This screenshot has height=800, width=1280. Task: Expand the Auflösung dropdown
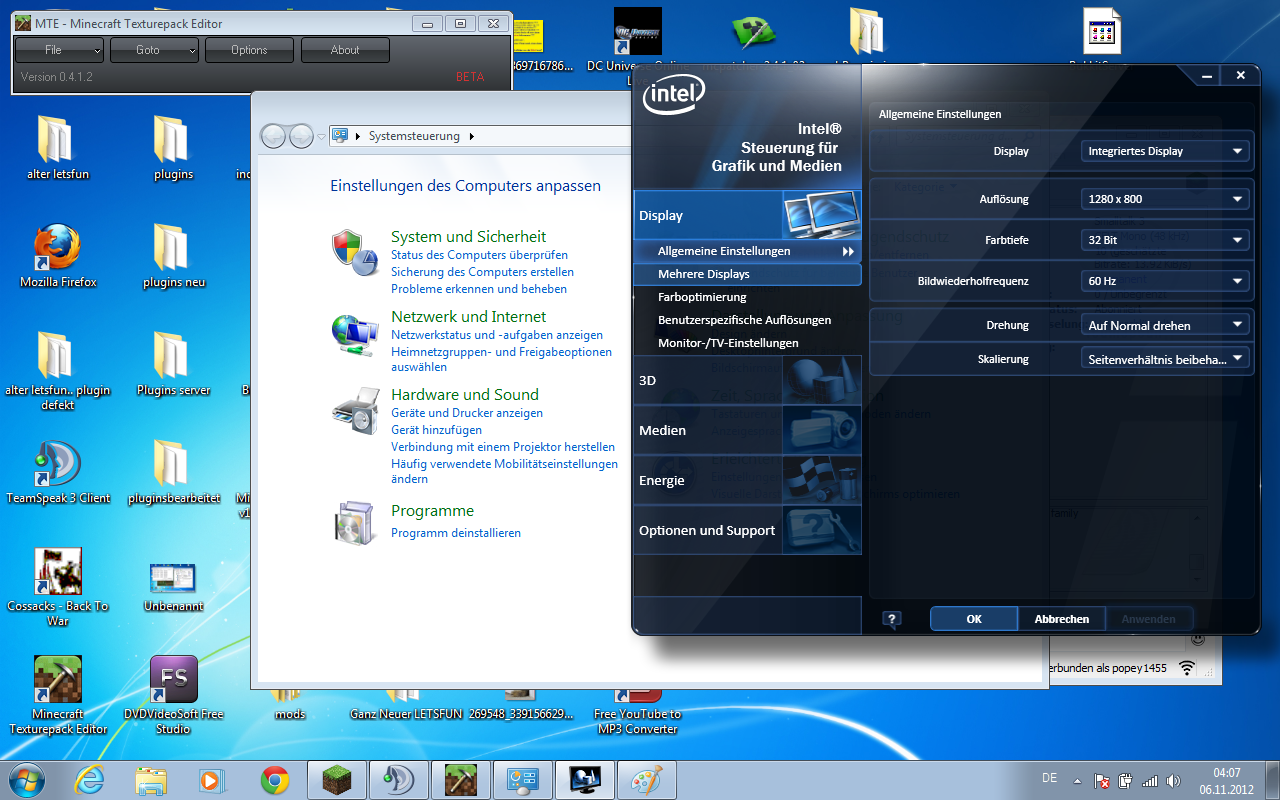[x=1165, y=199]
